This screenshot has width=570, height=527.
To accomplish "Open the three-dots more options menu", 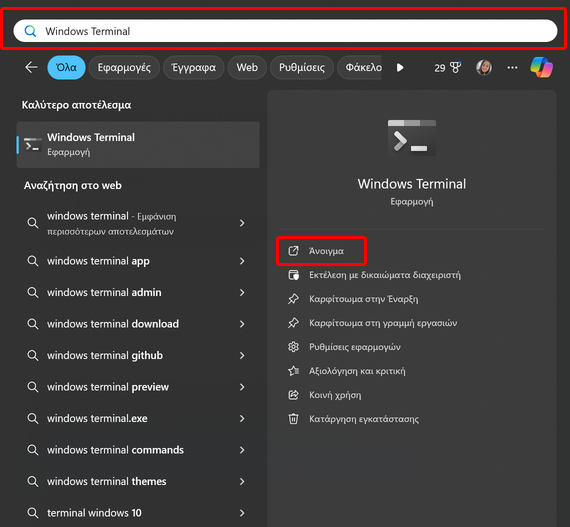I will coord(512,68).
